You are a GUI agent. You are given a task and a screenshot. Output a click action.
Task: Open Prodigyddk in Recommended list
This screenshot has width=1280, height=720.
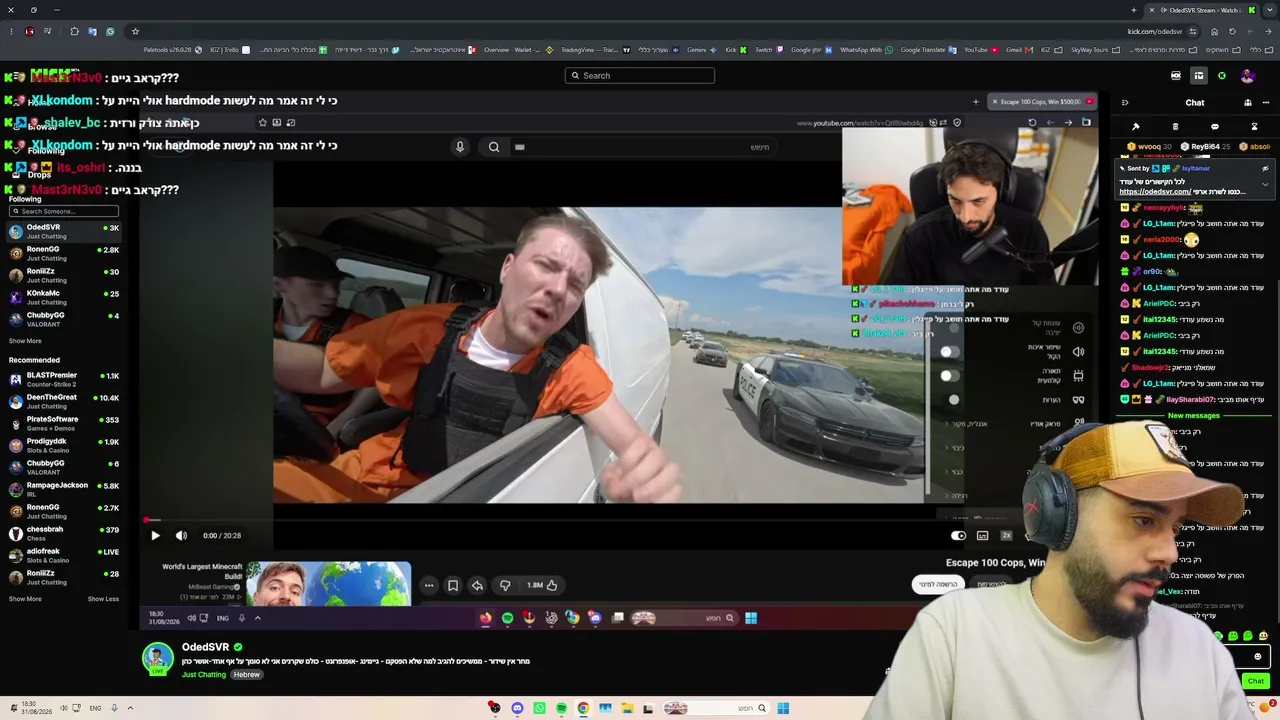click(64, 445)
